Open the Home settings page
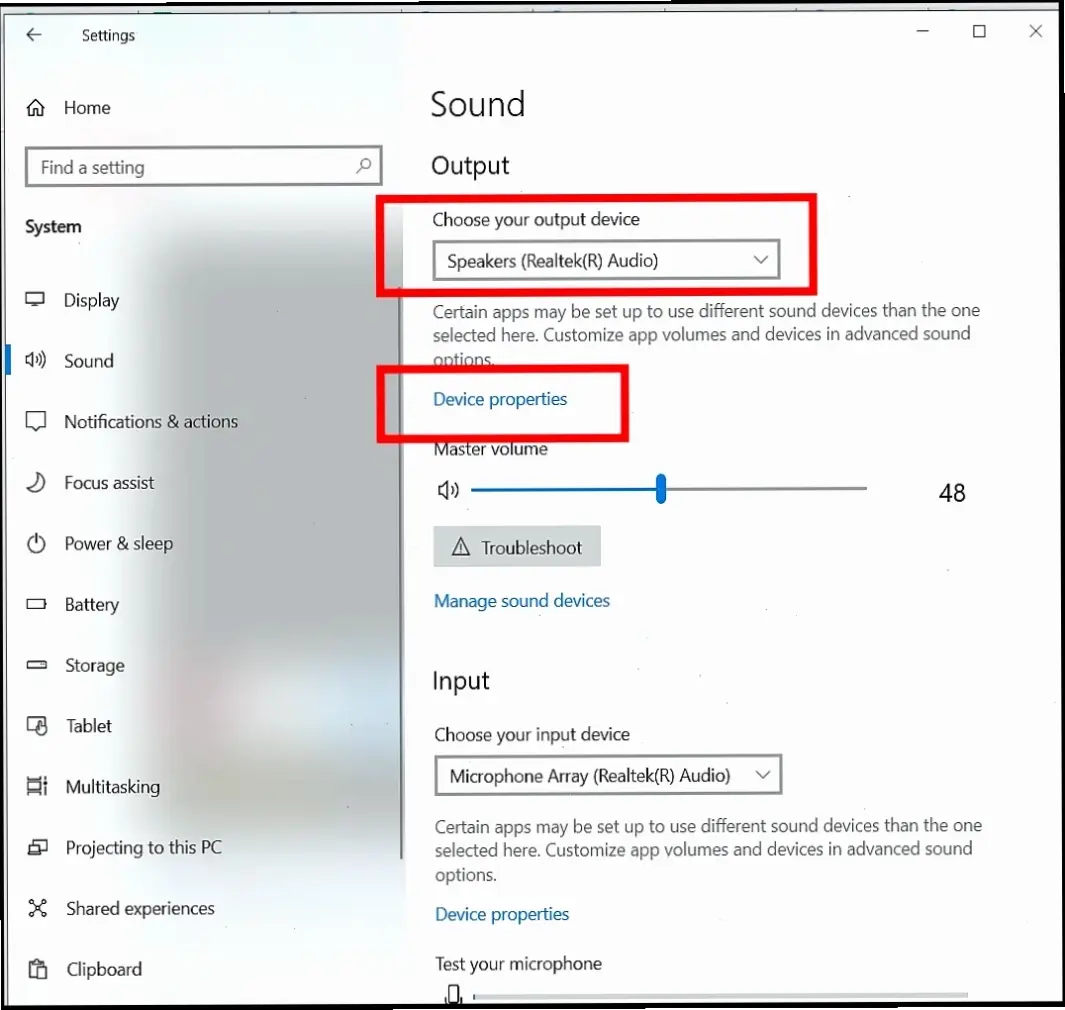Viewport: 1065px width, 1010px height. [87, 107]
